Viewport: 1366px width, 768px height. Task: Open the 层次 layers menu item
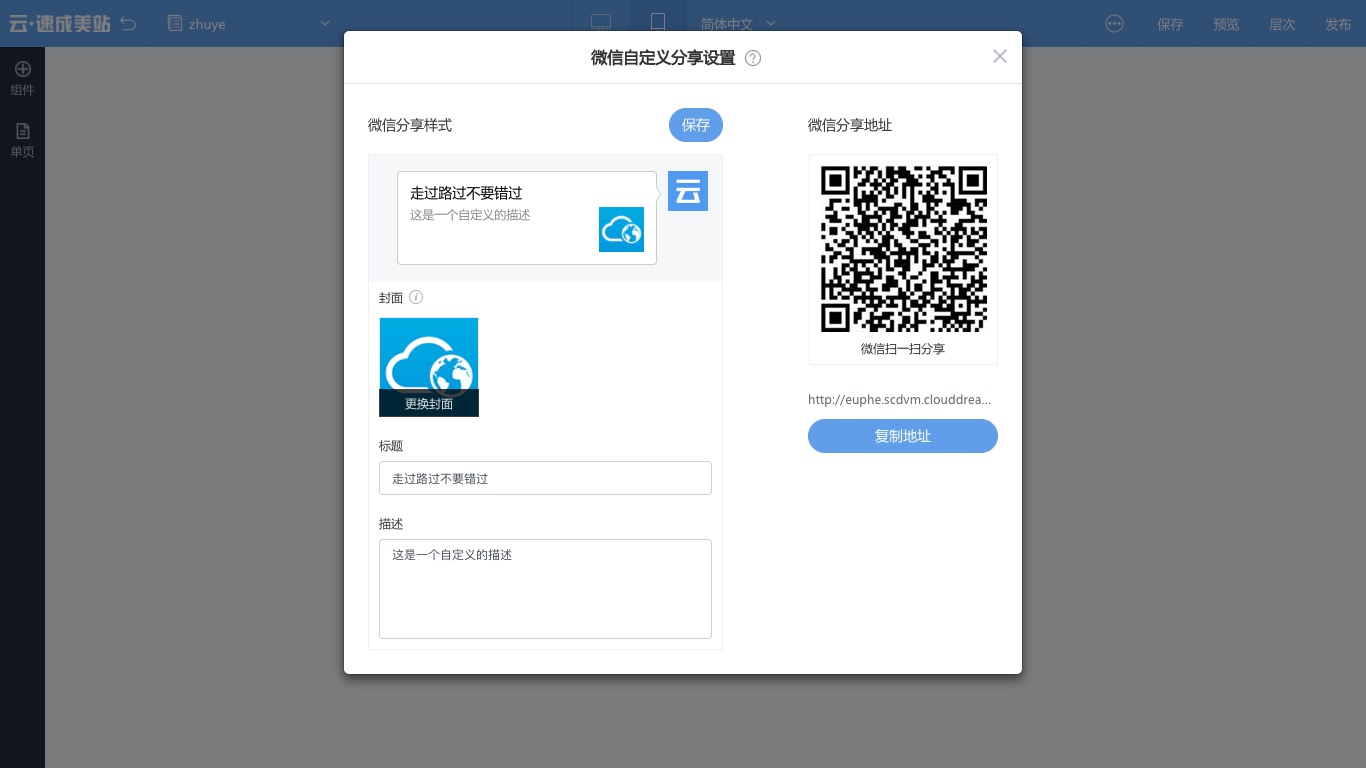tap(1282, 24)
